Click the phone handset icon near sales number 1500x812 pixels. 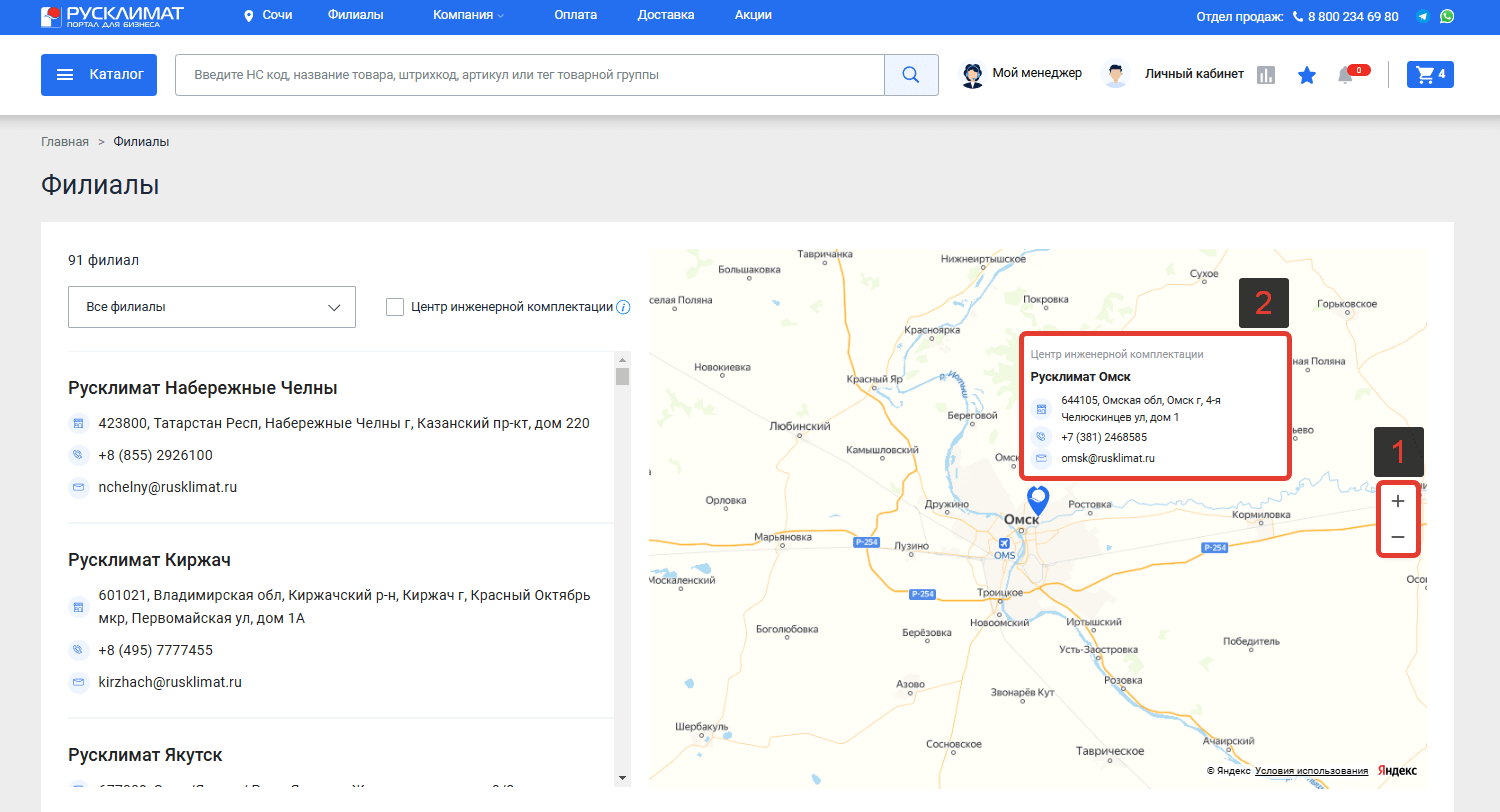[x=1298, y=17]
